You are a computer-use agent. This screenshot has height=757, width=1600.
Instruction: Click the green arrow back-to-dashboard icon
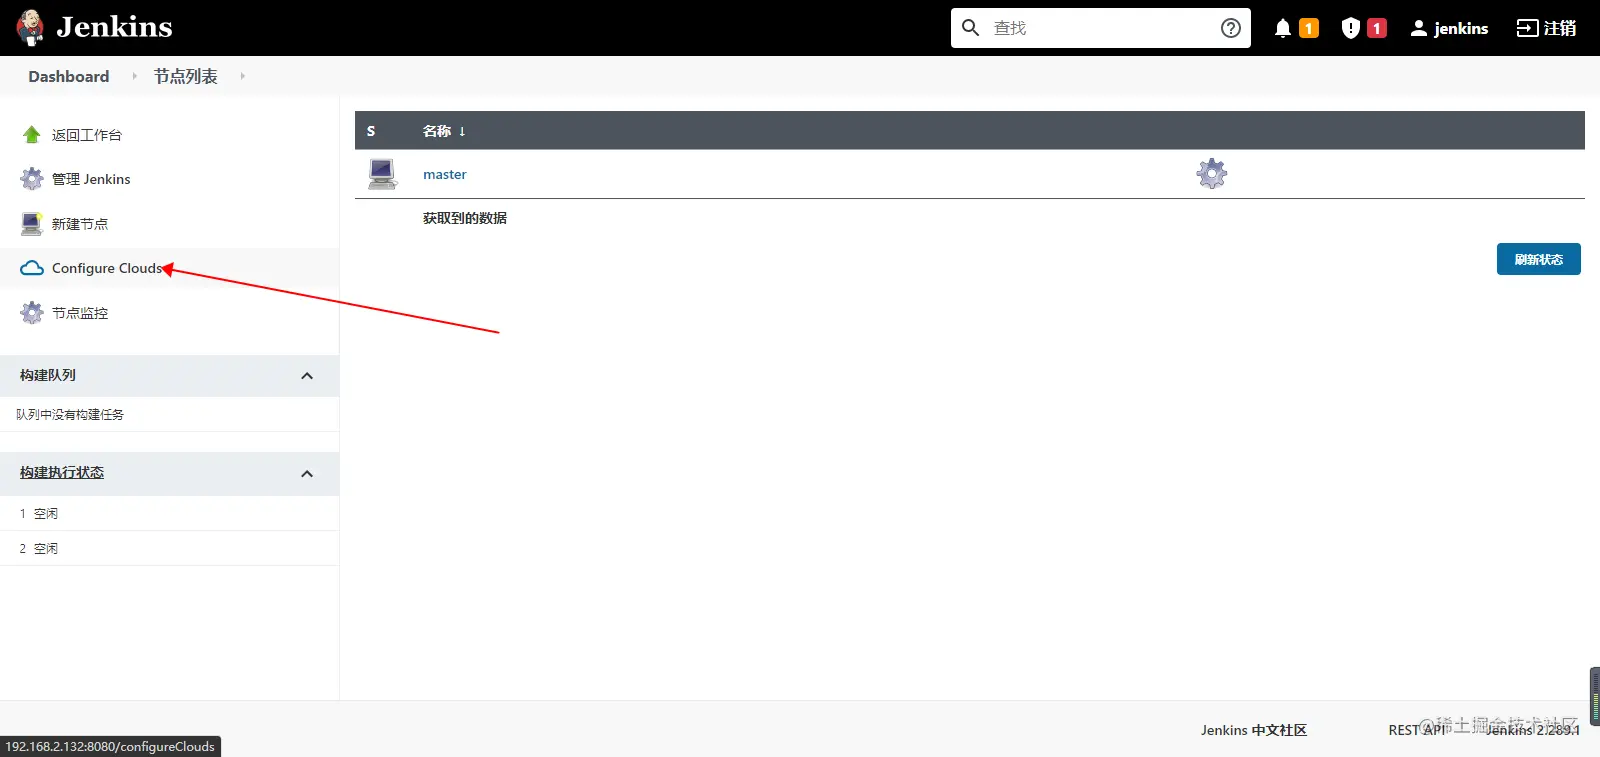pos(32,134)
